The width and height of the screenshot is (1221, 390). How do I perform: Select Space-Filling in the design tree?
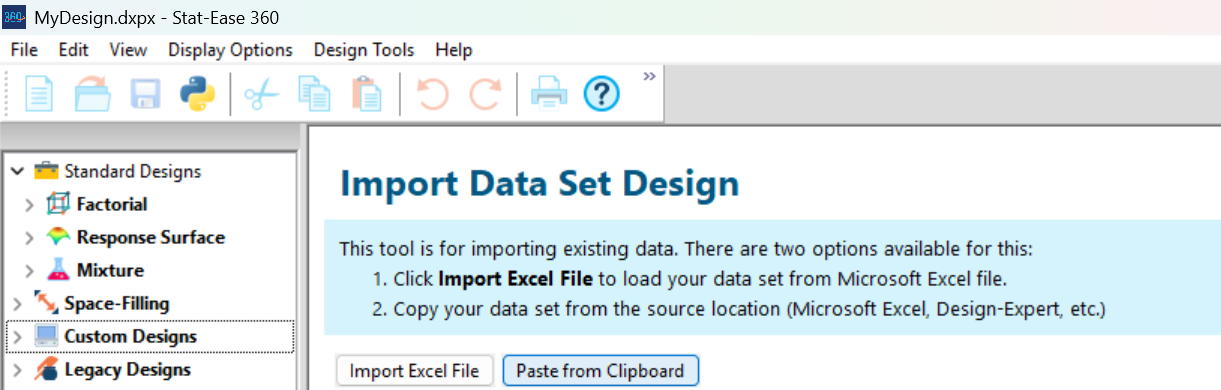[117, 303]
